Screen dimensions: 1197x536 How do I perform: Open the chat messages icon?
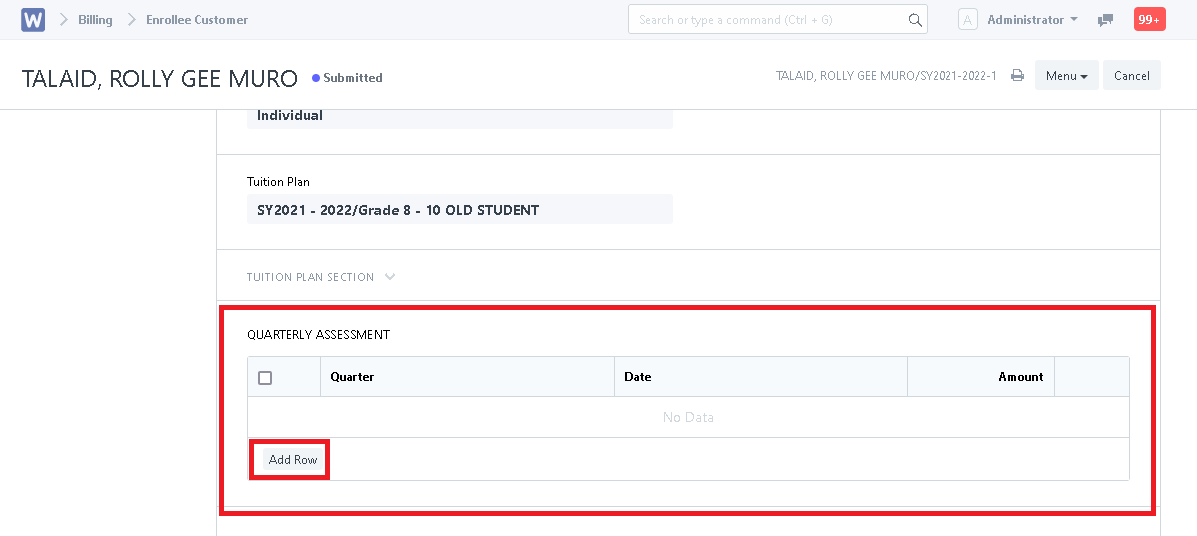pos(1105,21)
